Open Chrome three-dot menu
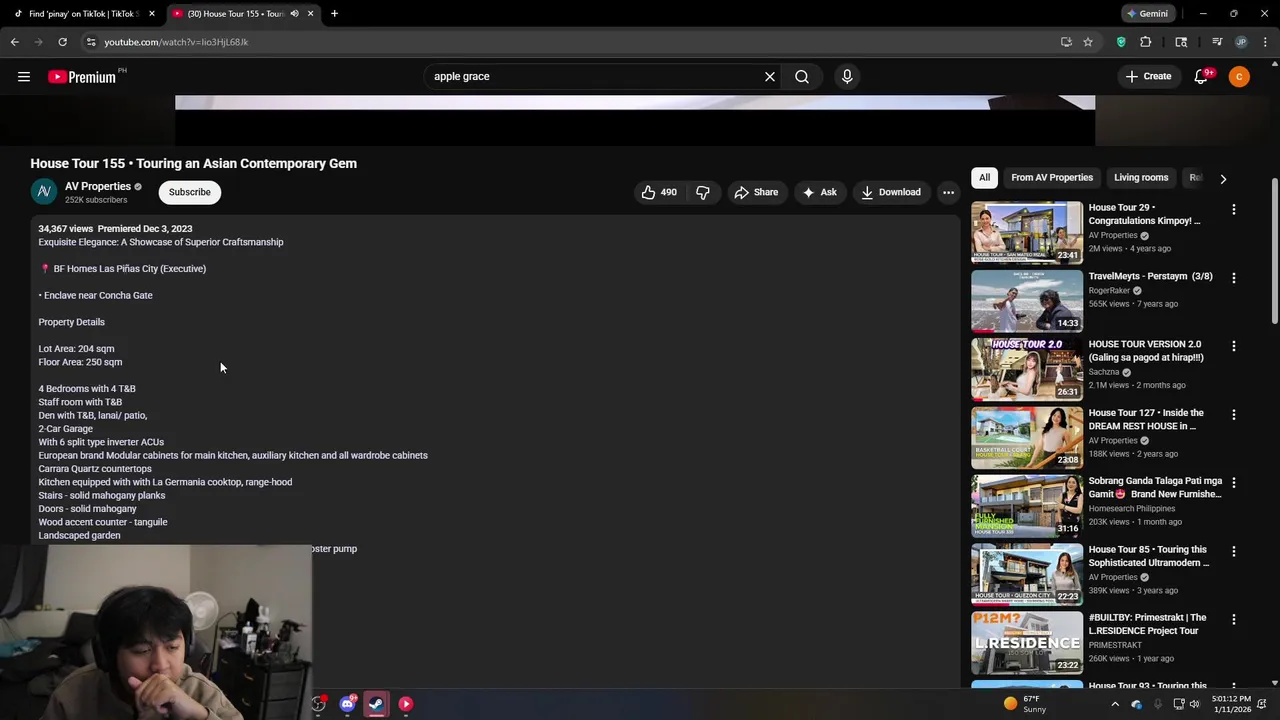 [1265, 42]
